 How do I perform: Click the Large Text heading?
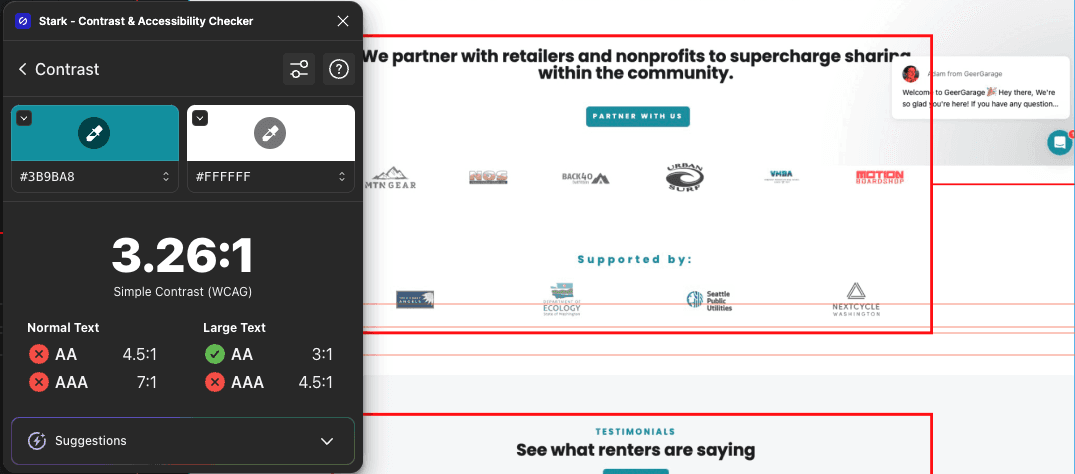point(234,328)
